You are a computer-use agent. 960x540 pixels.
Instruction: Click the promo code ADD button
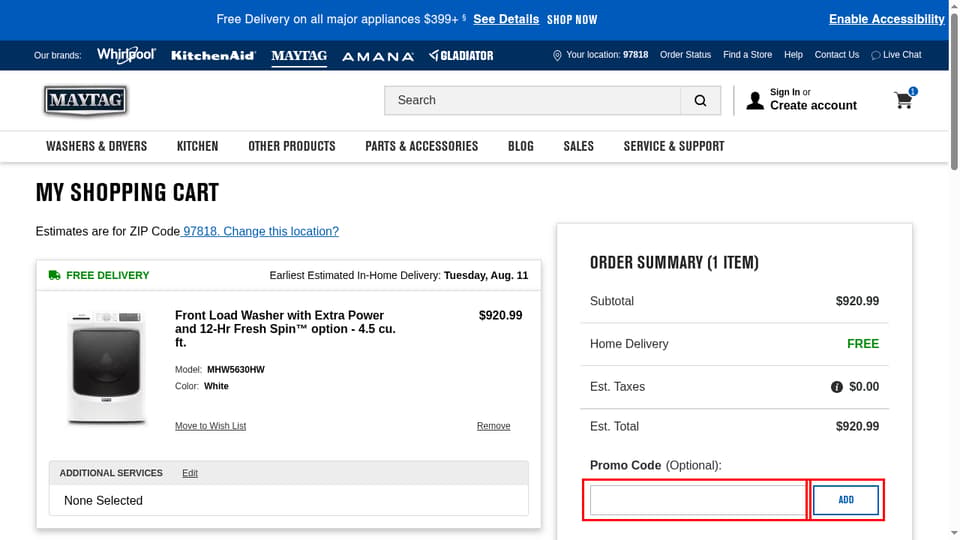[x=846, y=500]
